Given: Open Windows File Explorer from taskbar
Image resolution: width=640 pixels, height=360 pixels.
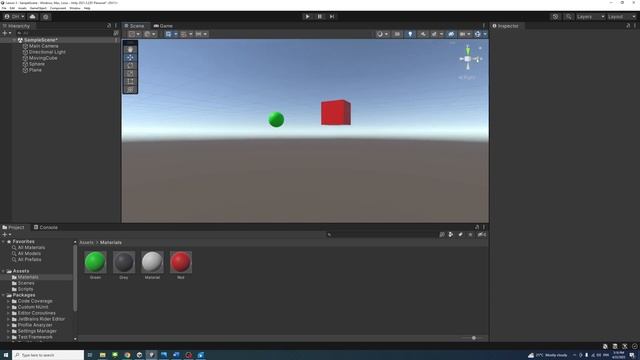Looking at the screenshot, I should (x=102, y=355).
